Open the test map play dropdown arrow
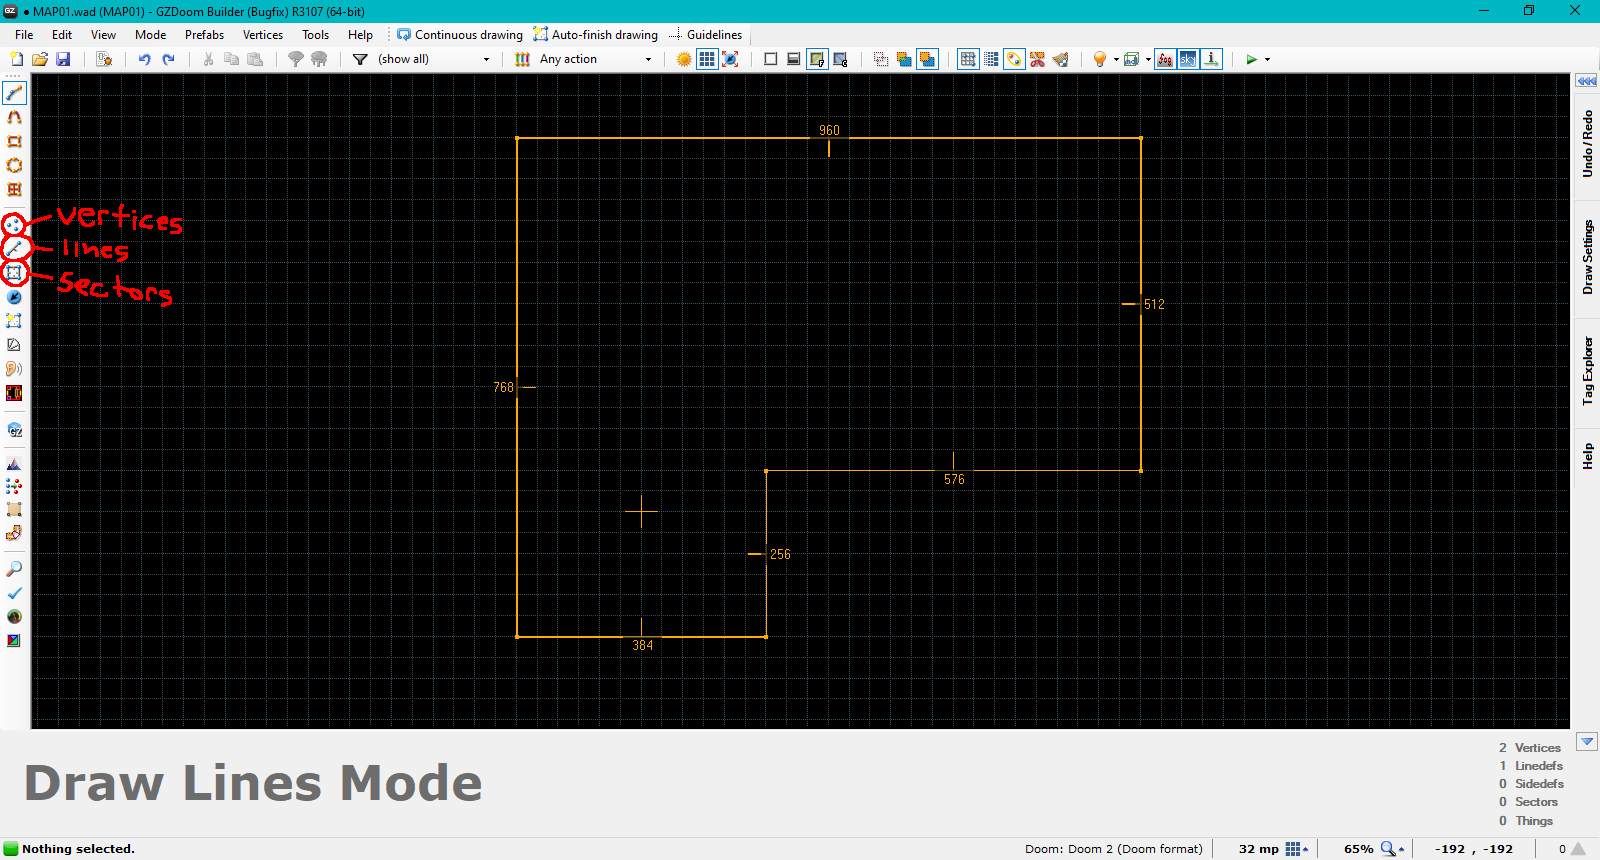1600x860 pixels. coord(1268,59)
